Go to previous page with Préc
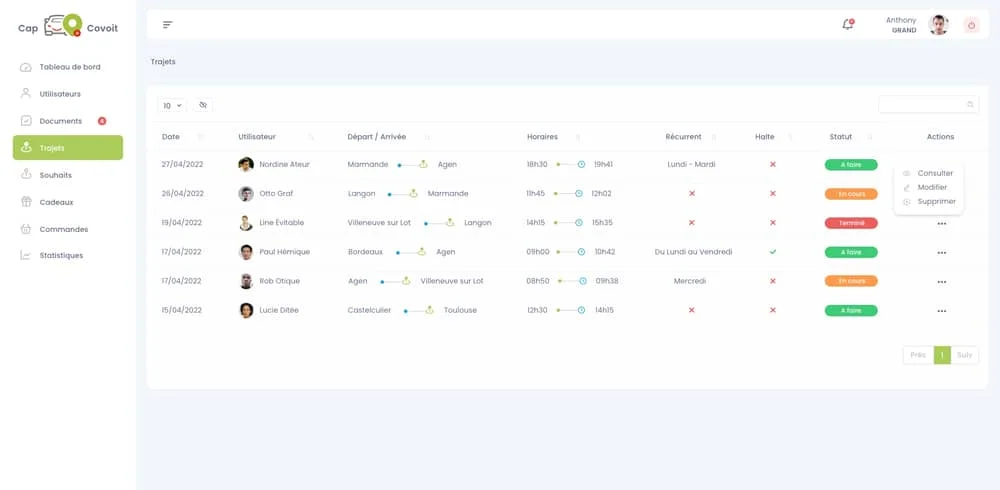 tap(918, 355)
